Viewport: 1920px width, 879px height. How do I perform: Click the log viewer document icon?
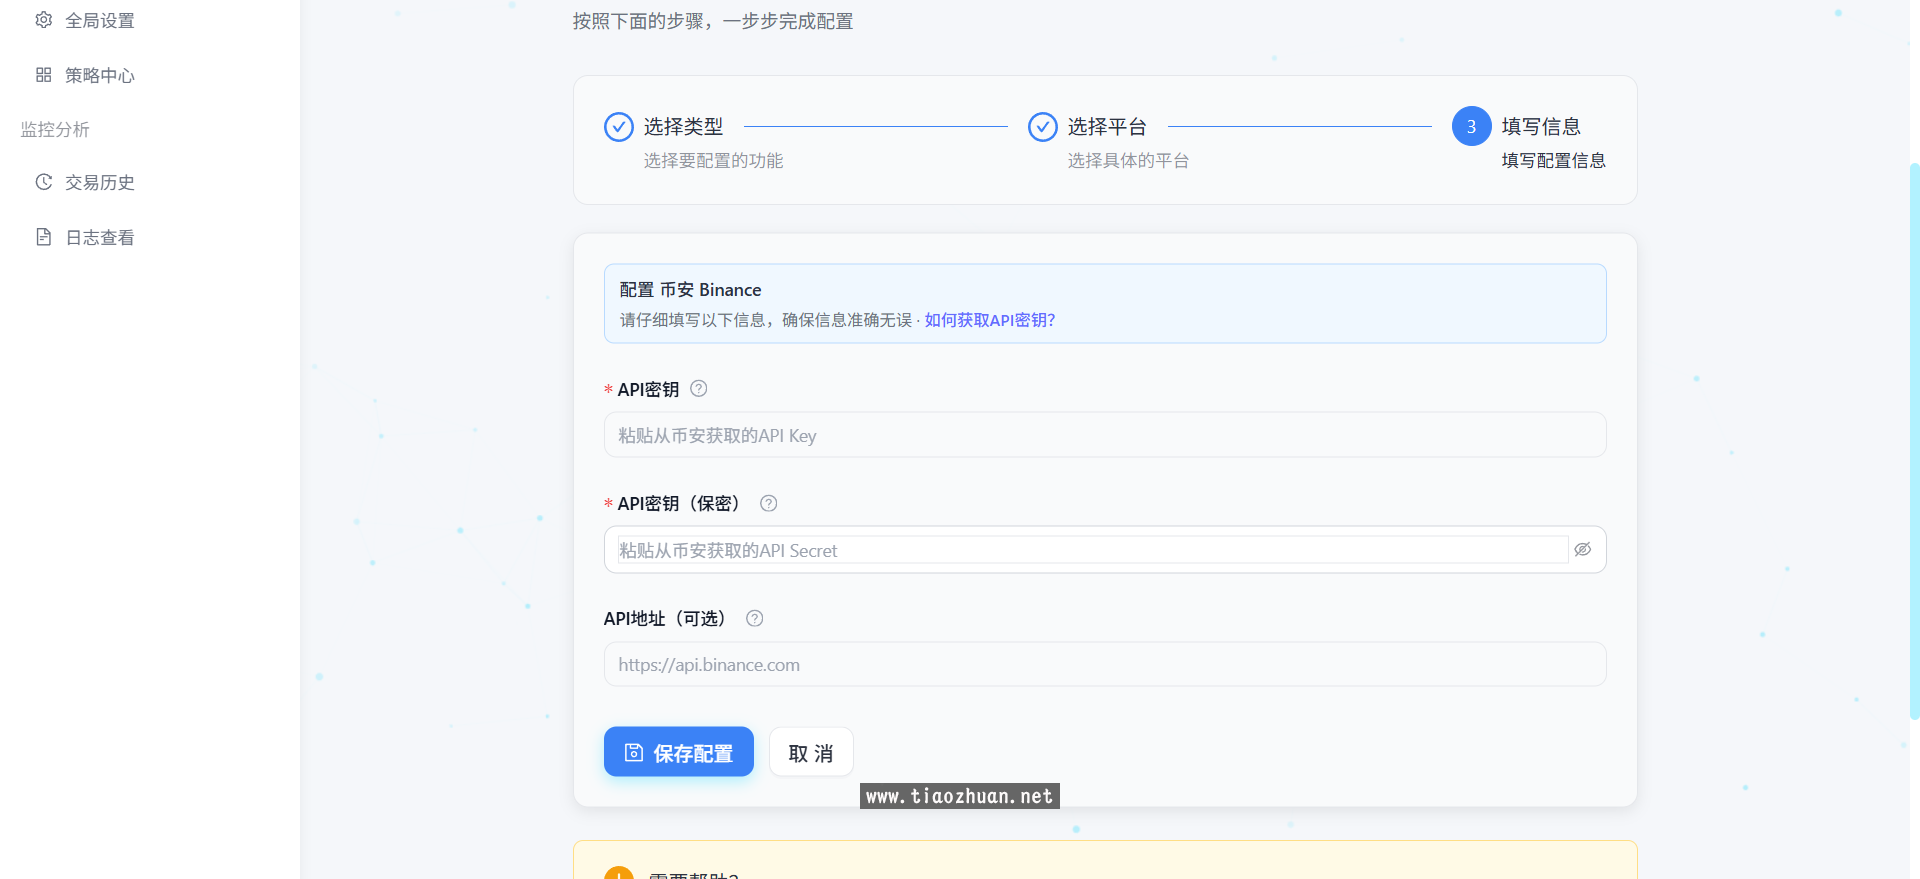click(44, 237)
